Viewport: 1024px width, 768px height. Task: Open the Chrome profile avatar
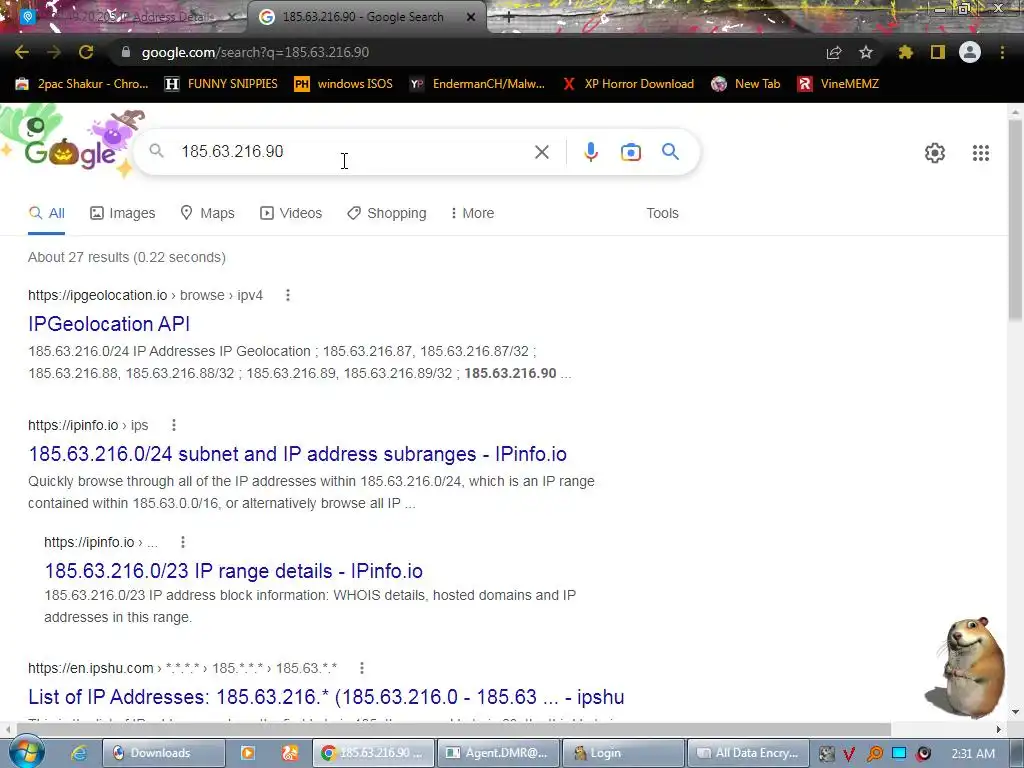tap(970, 52)
